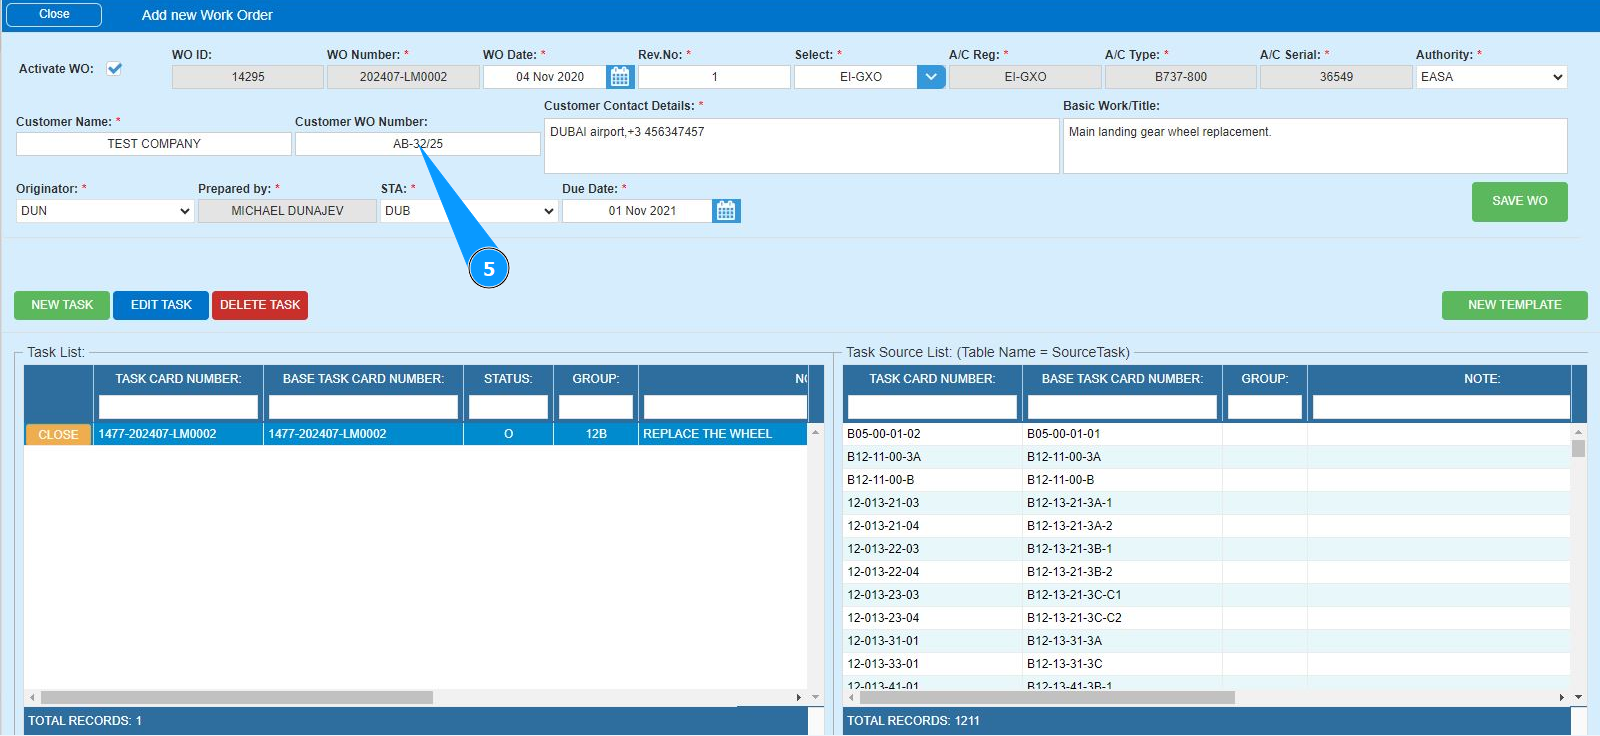Screen dimensions: 1600x736
Task: Click the NEW TASK button
Action: tap(62, 305)
